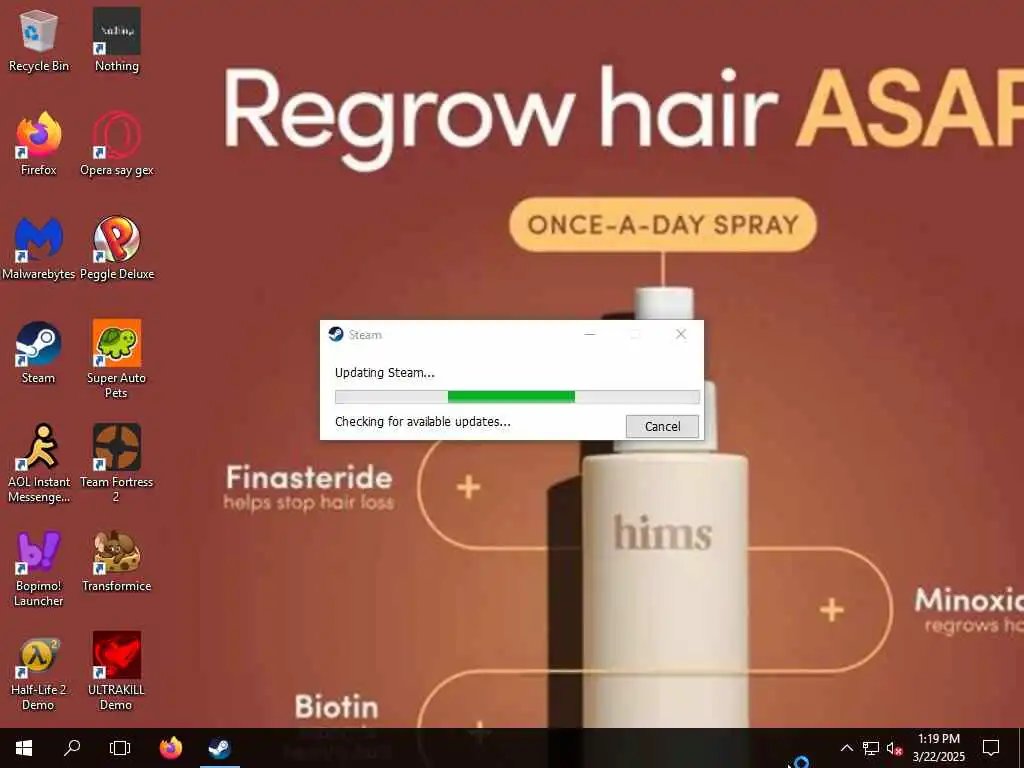
Task: Click 'Checking for available updates...' status text
Action: tap(423, 422)
